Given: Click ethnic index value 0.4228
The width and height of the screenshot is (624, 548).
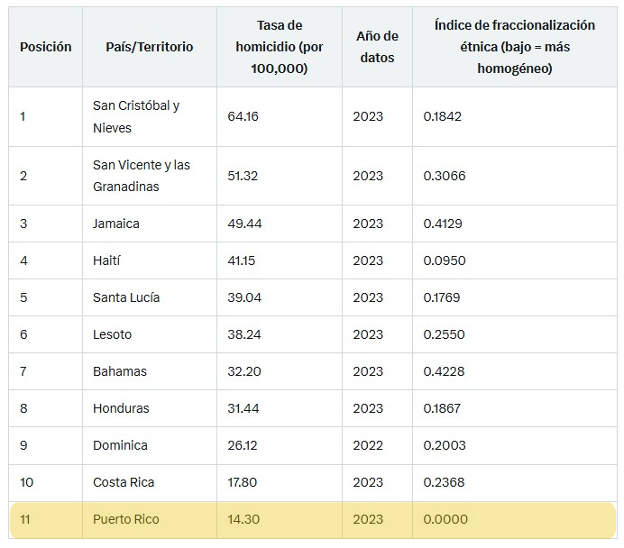Looking at the screenshot, I should tap(442, 372).
